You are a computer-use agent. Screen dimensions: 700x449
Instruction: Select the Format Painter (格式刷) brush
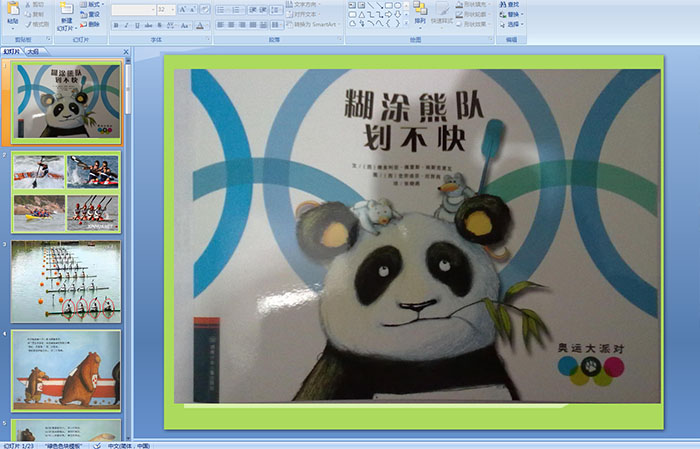pos(38,24)
